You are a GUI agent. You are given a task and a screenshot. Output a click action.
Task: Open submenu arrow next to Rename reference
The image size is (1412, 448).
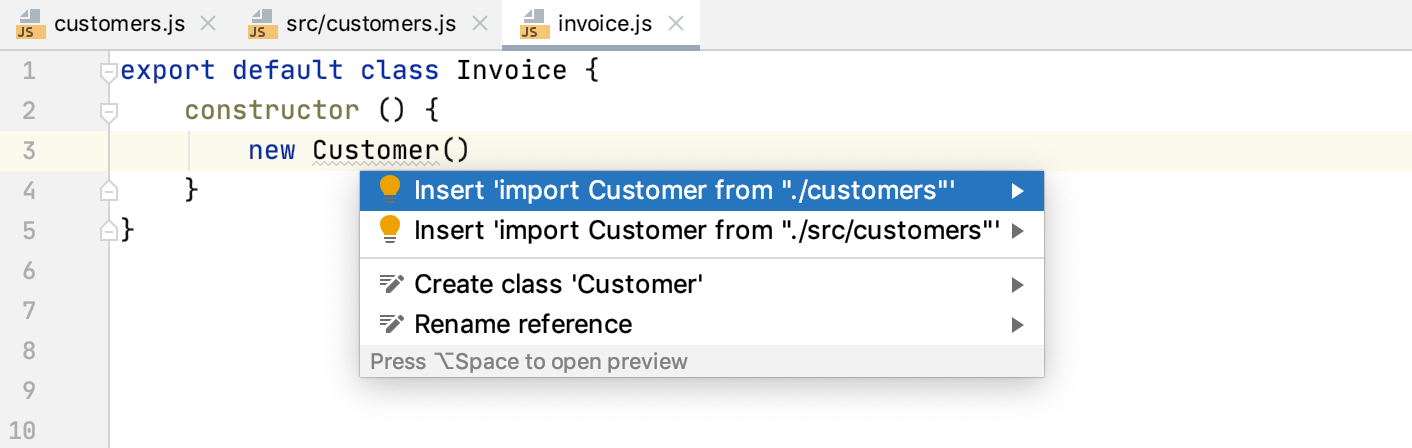point(1017,325)
